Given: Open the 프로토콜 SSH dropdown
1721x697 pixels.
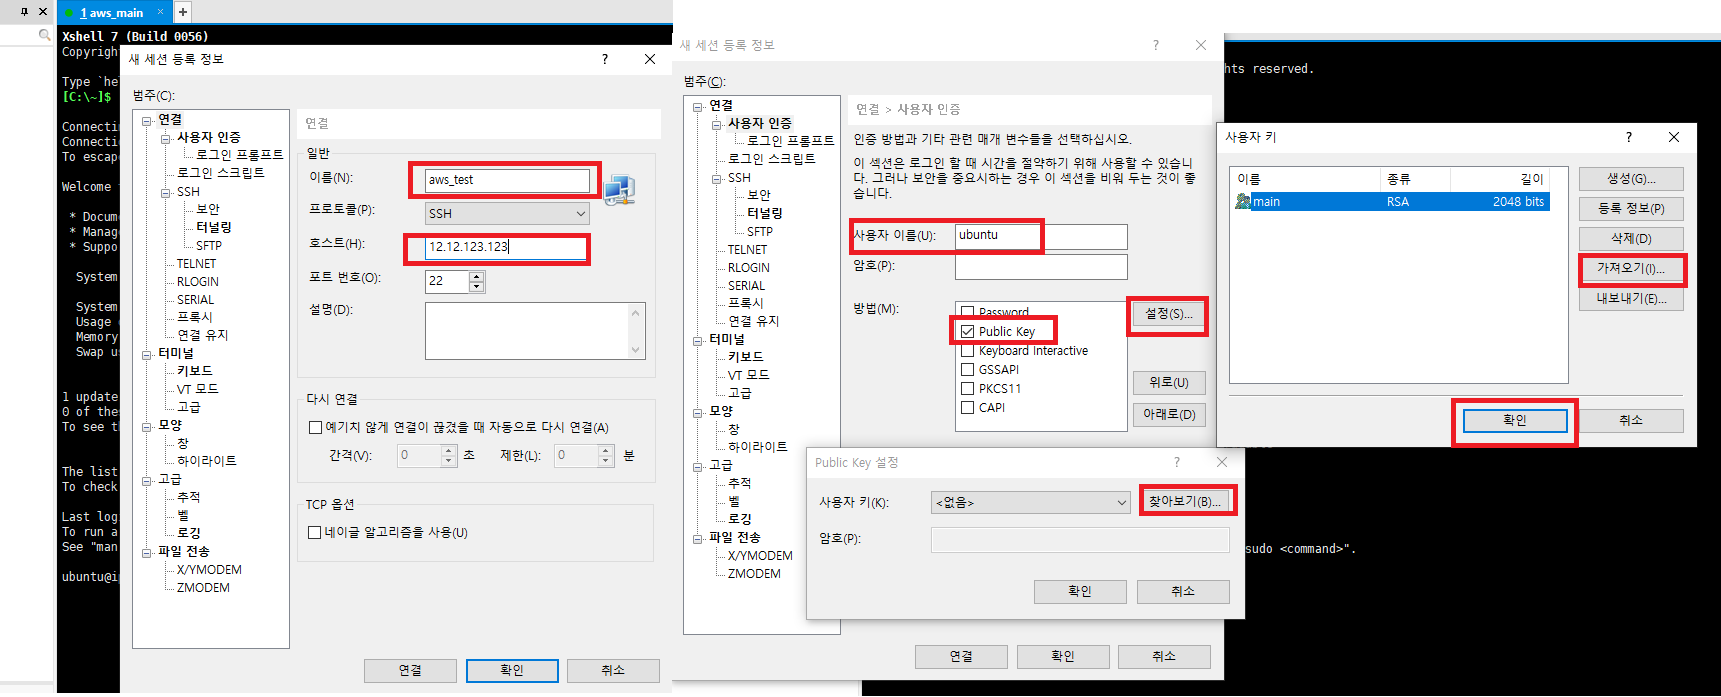Looking at the screenshot, I should 507,213.
